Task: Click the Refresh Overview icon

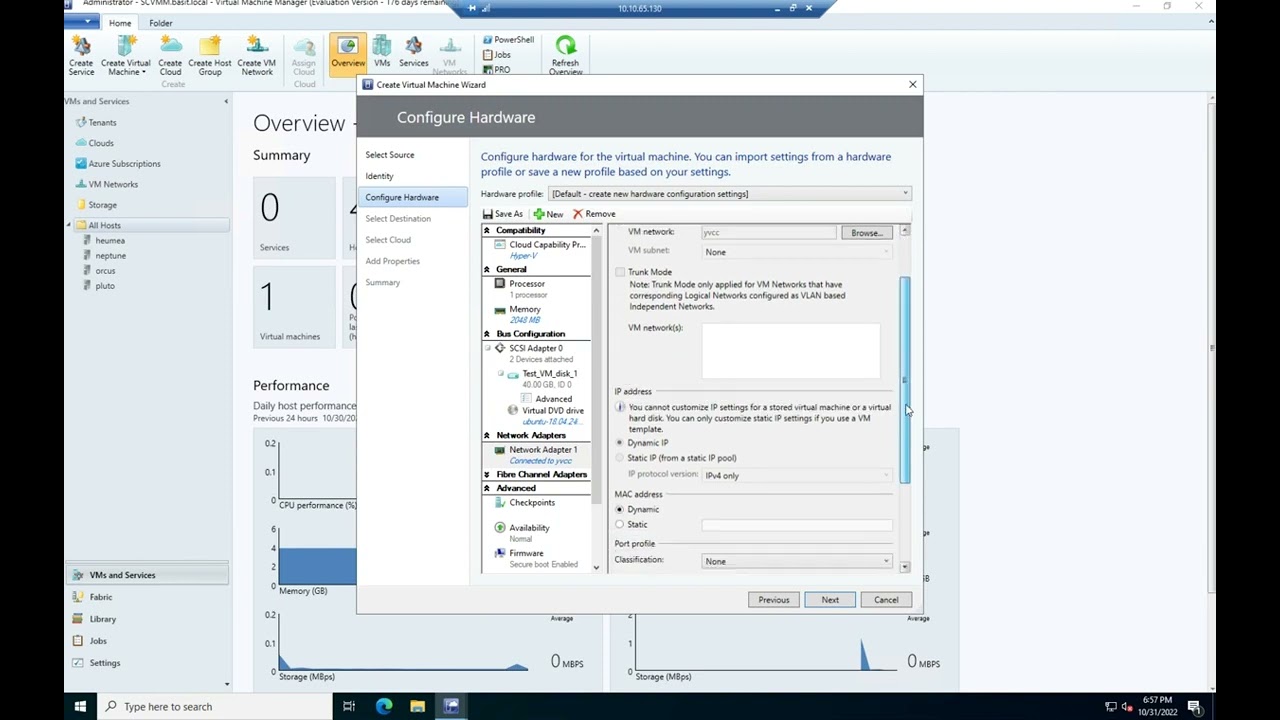Action: [565, 56]
